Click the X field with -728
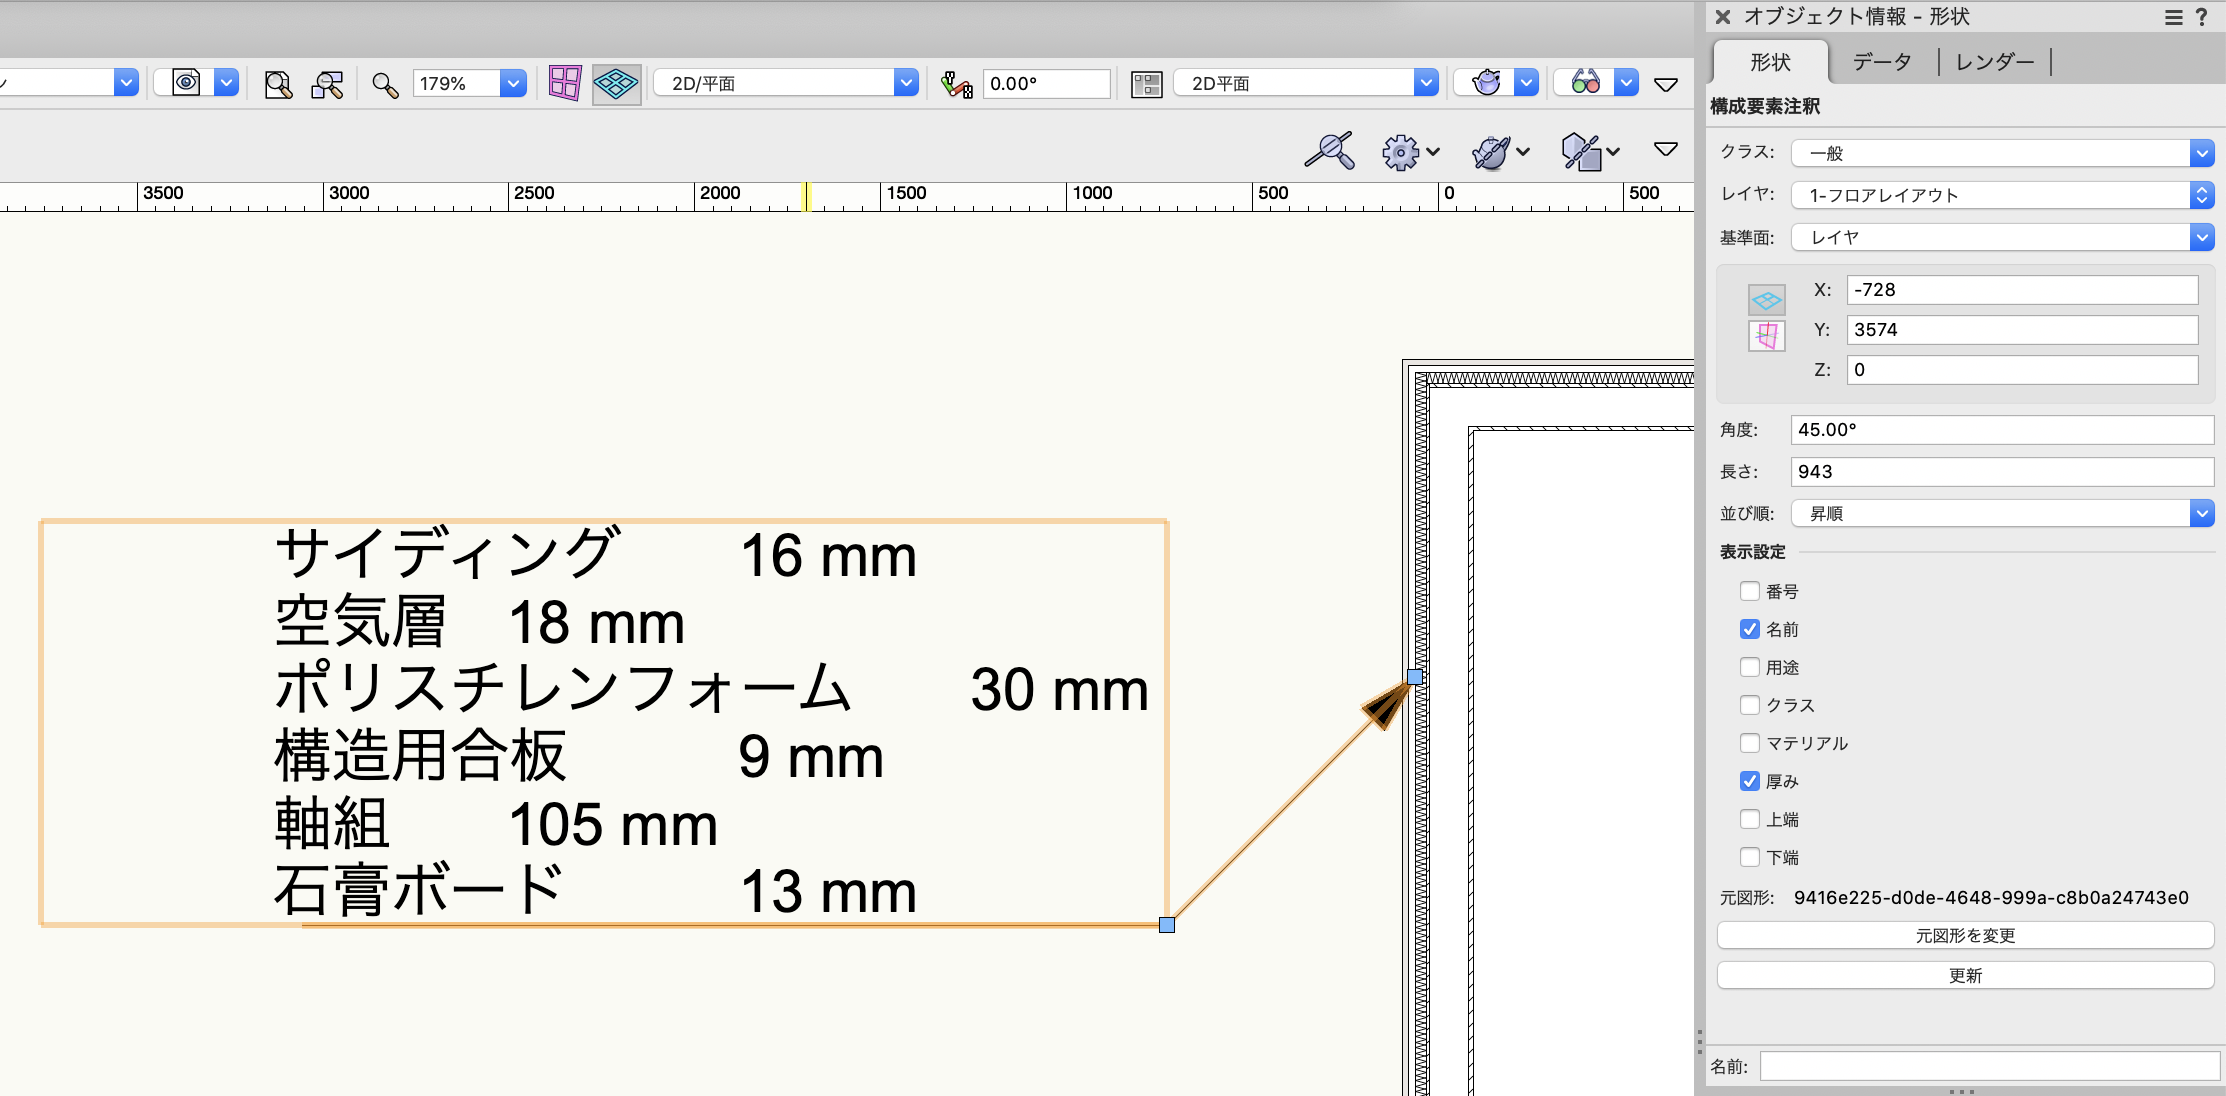The height and width of the screenshot is (1096, 2226). point(2022,290)
